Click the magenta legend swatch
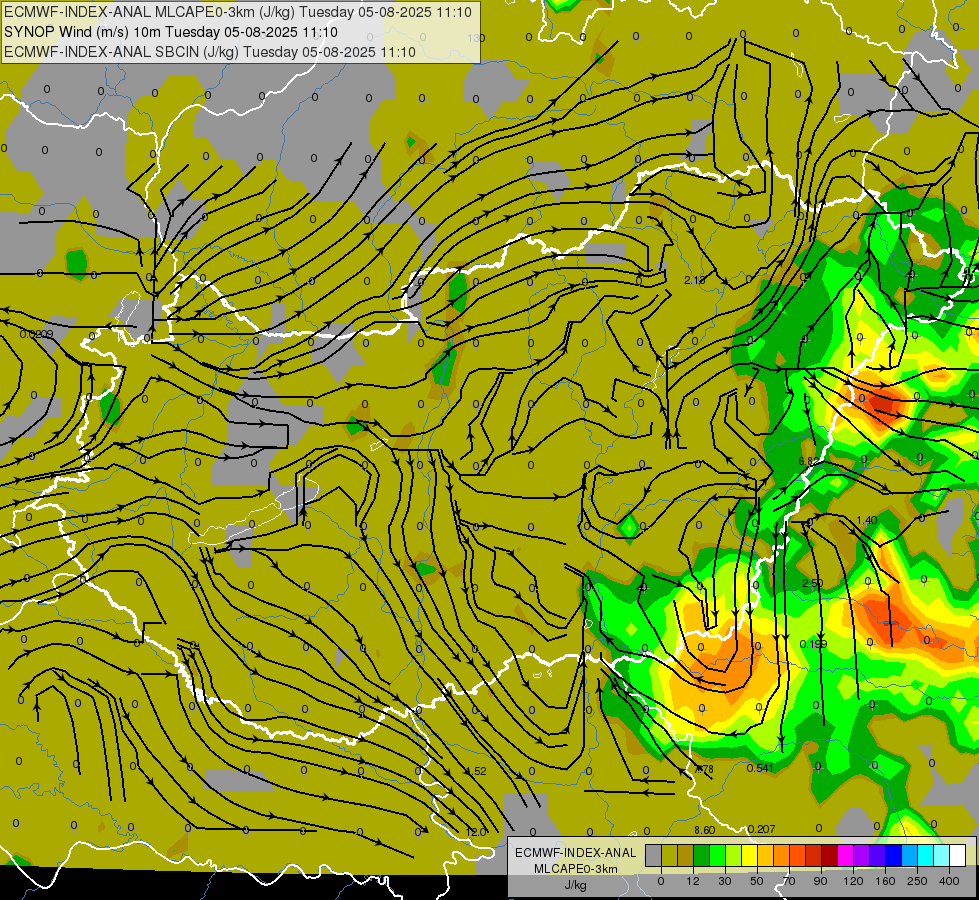Image resolution: width=979 pixels, height=900 pixels. (845, 856)
